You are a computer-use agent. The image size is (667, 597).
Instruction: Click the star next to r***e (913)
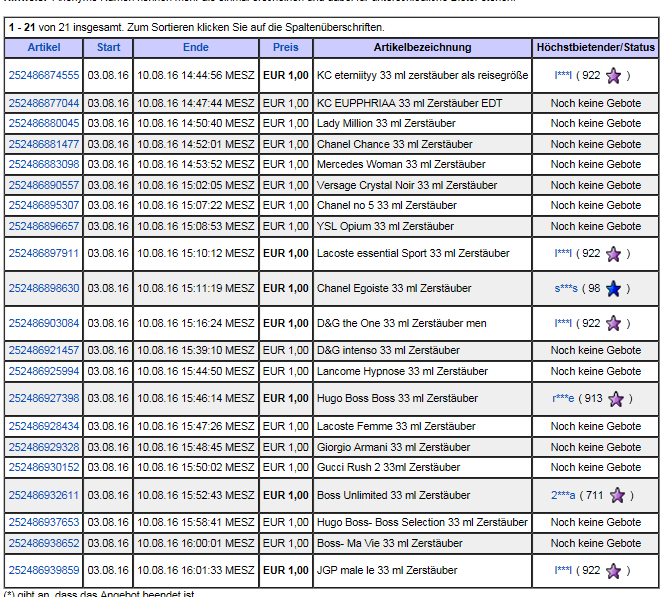click(616, 399)
